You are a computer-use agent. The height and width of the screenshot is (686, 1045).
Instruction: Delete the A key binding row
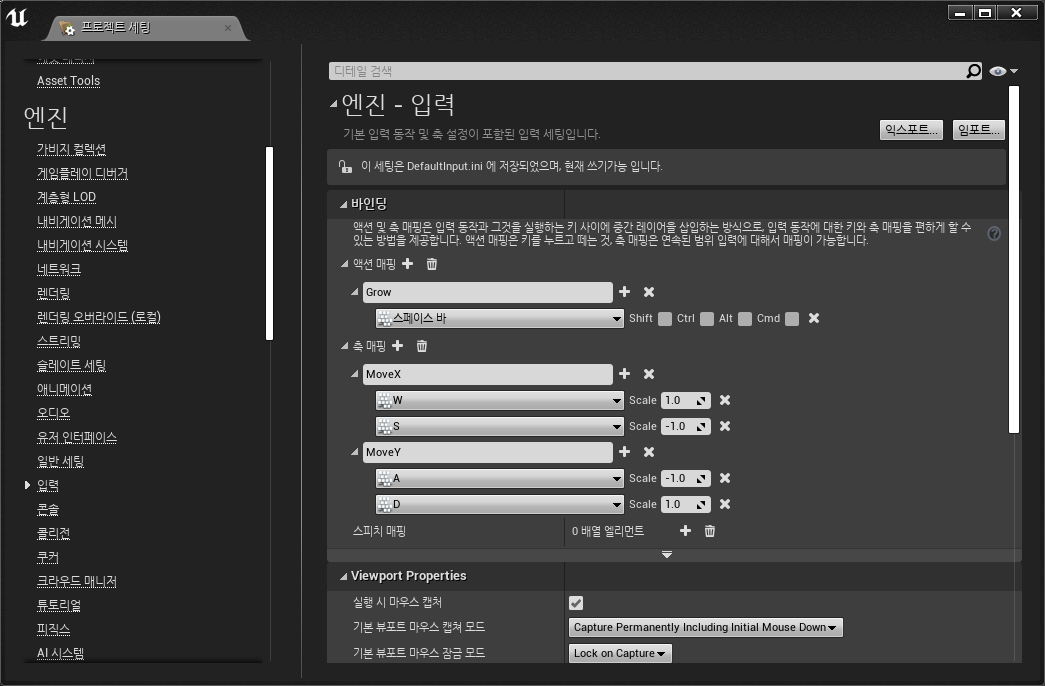pyautogui.click(x=725, y=478)
